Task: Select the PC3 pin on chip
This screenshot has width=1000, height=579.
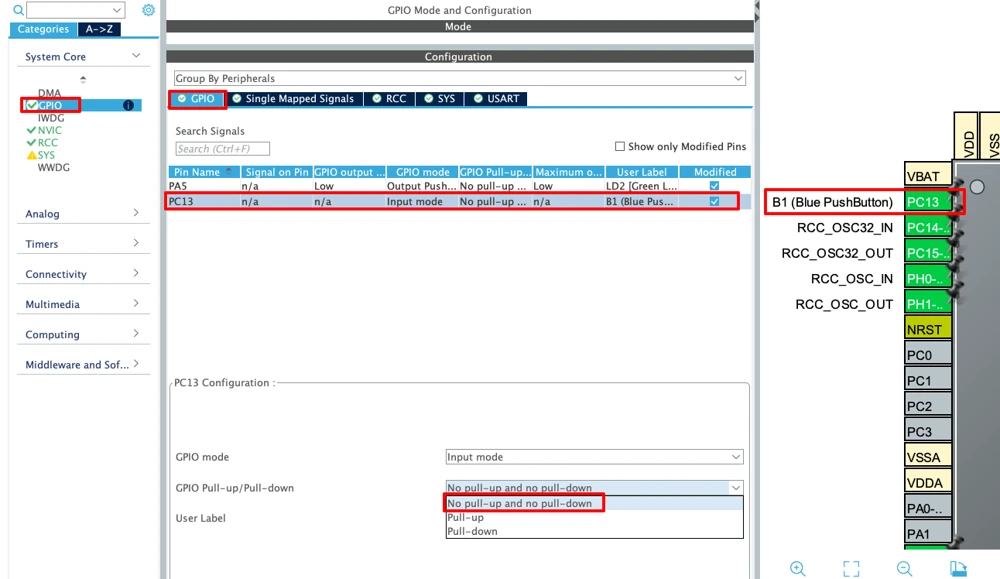Action: pos(928,432)
